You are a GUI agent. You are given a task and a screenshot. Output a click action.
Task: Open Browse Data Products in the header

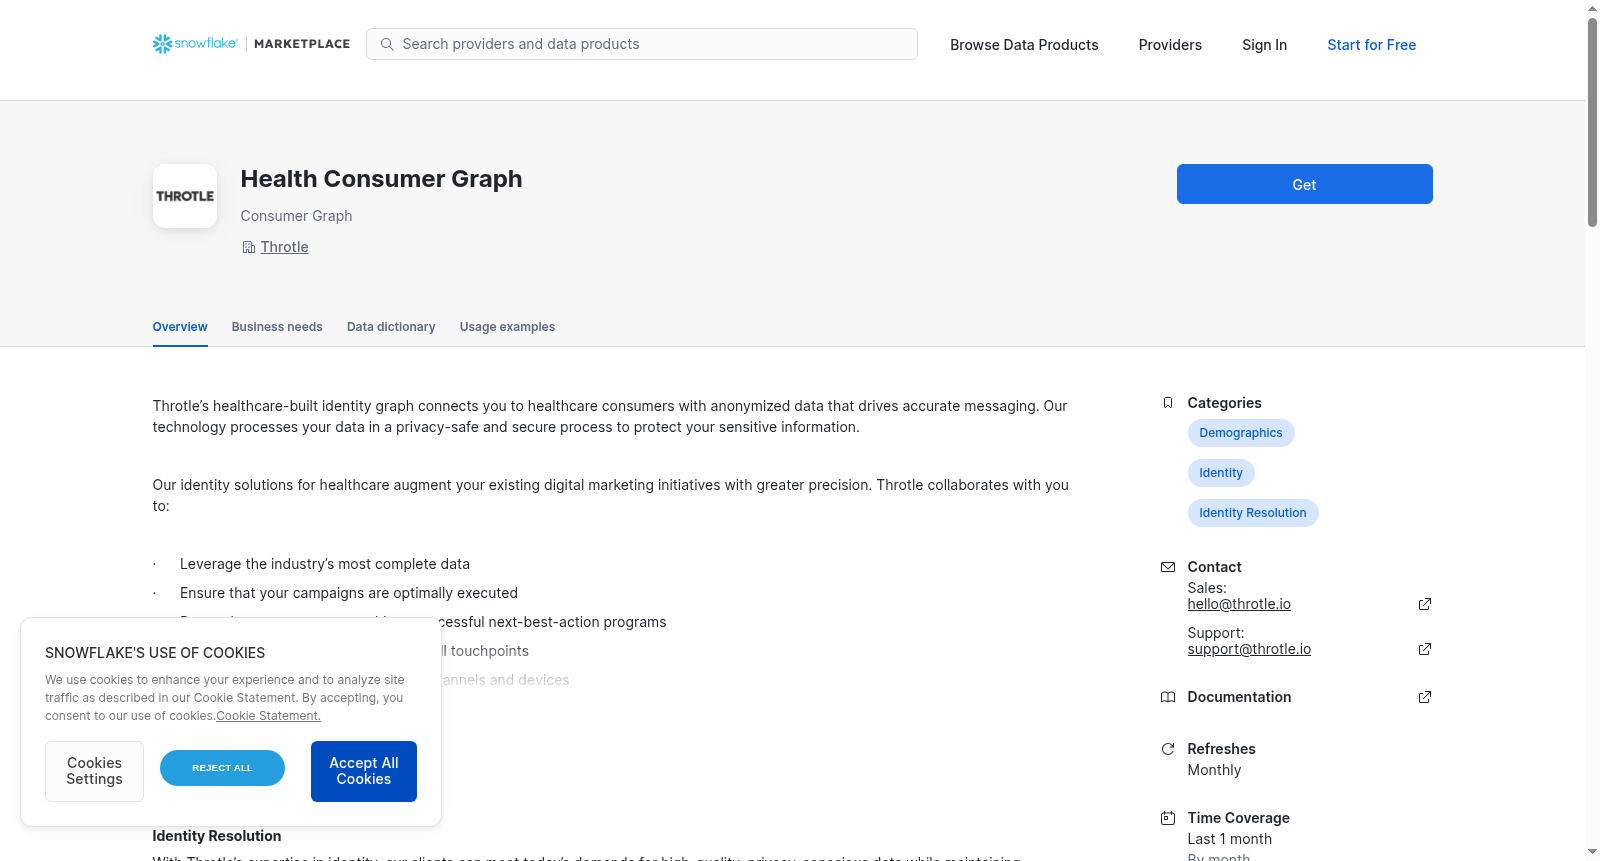click(1024, 45)
